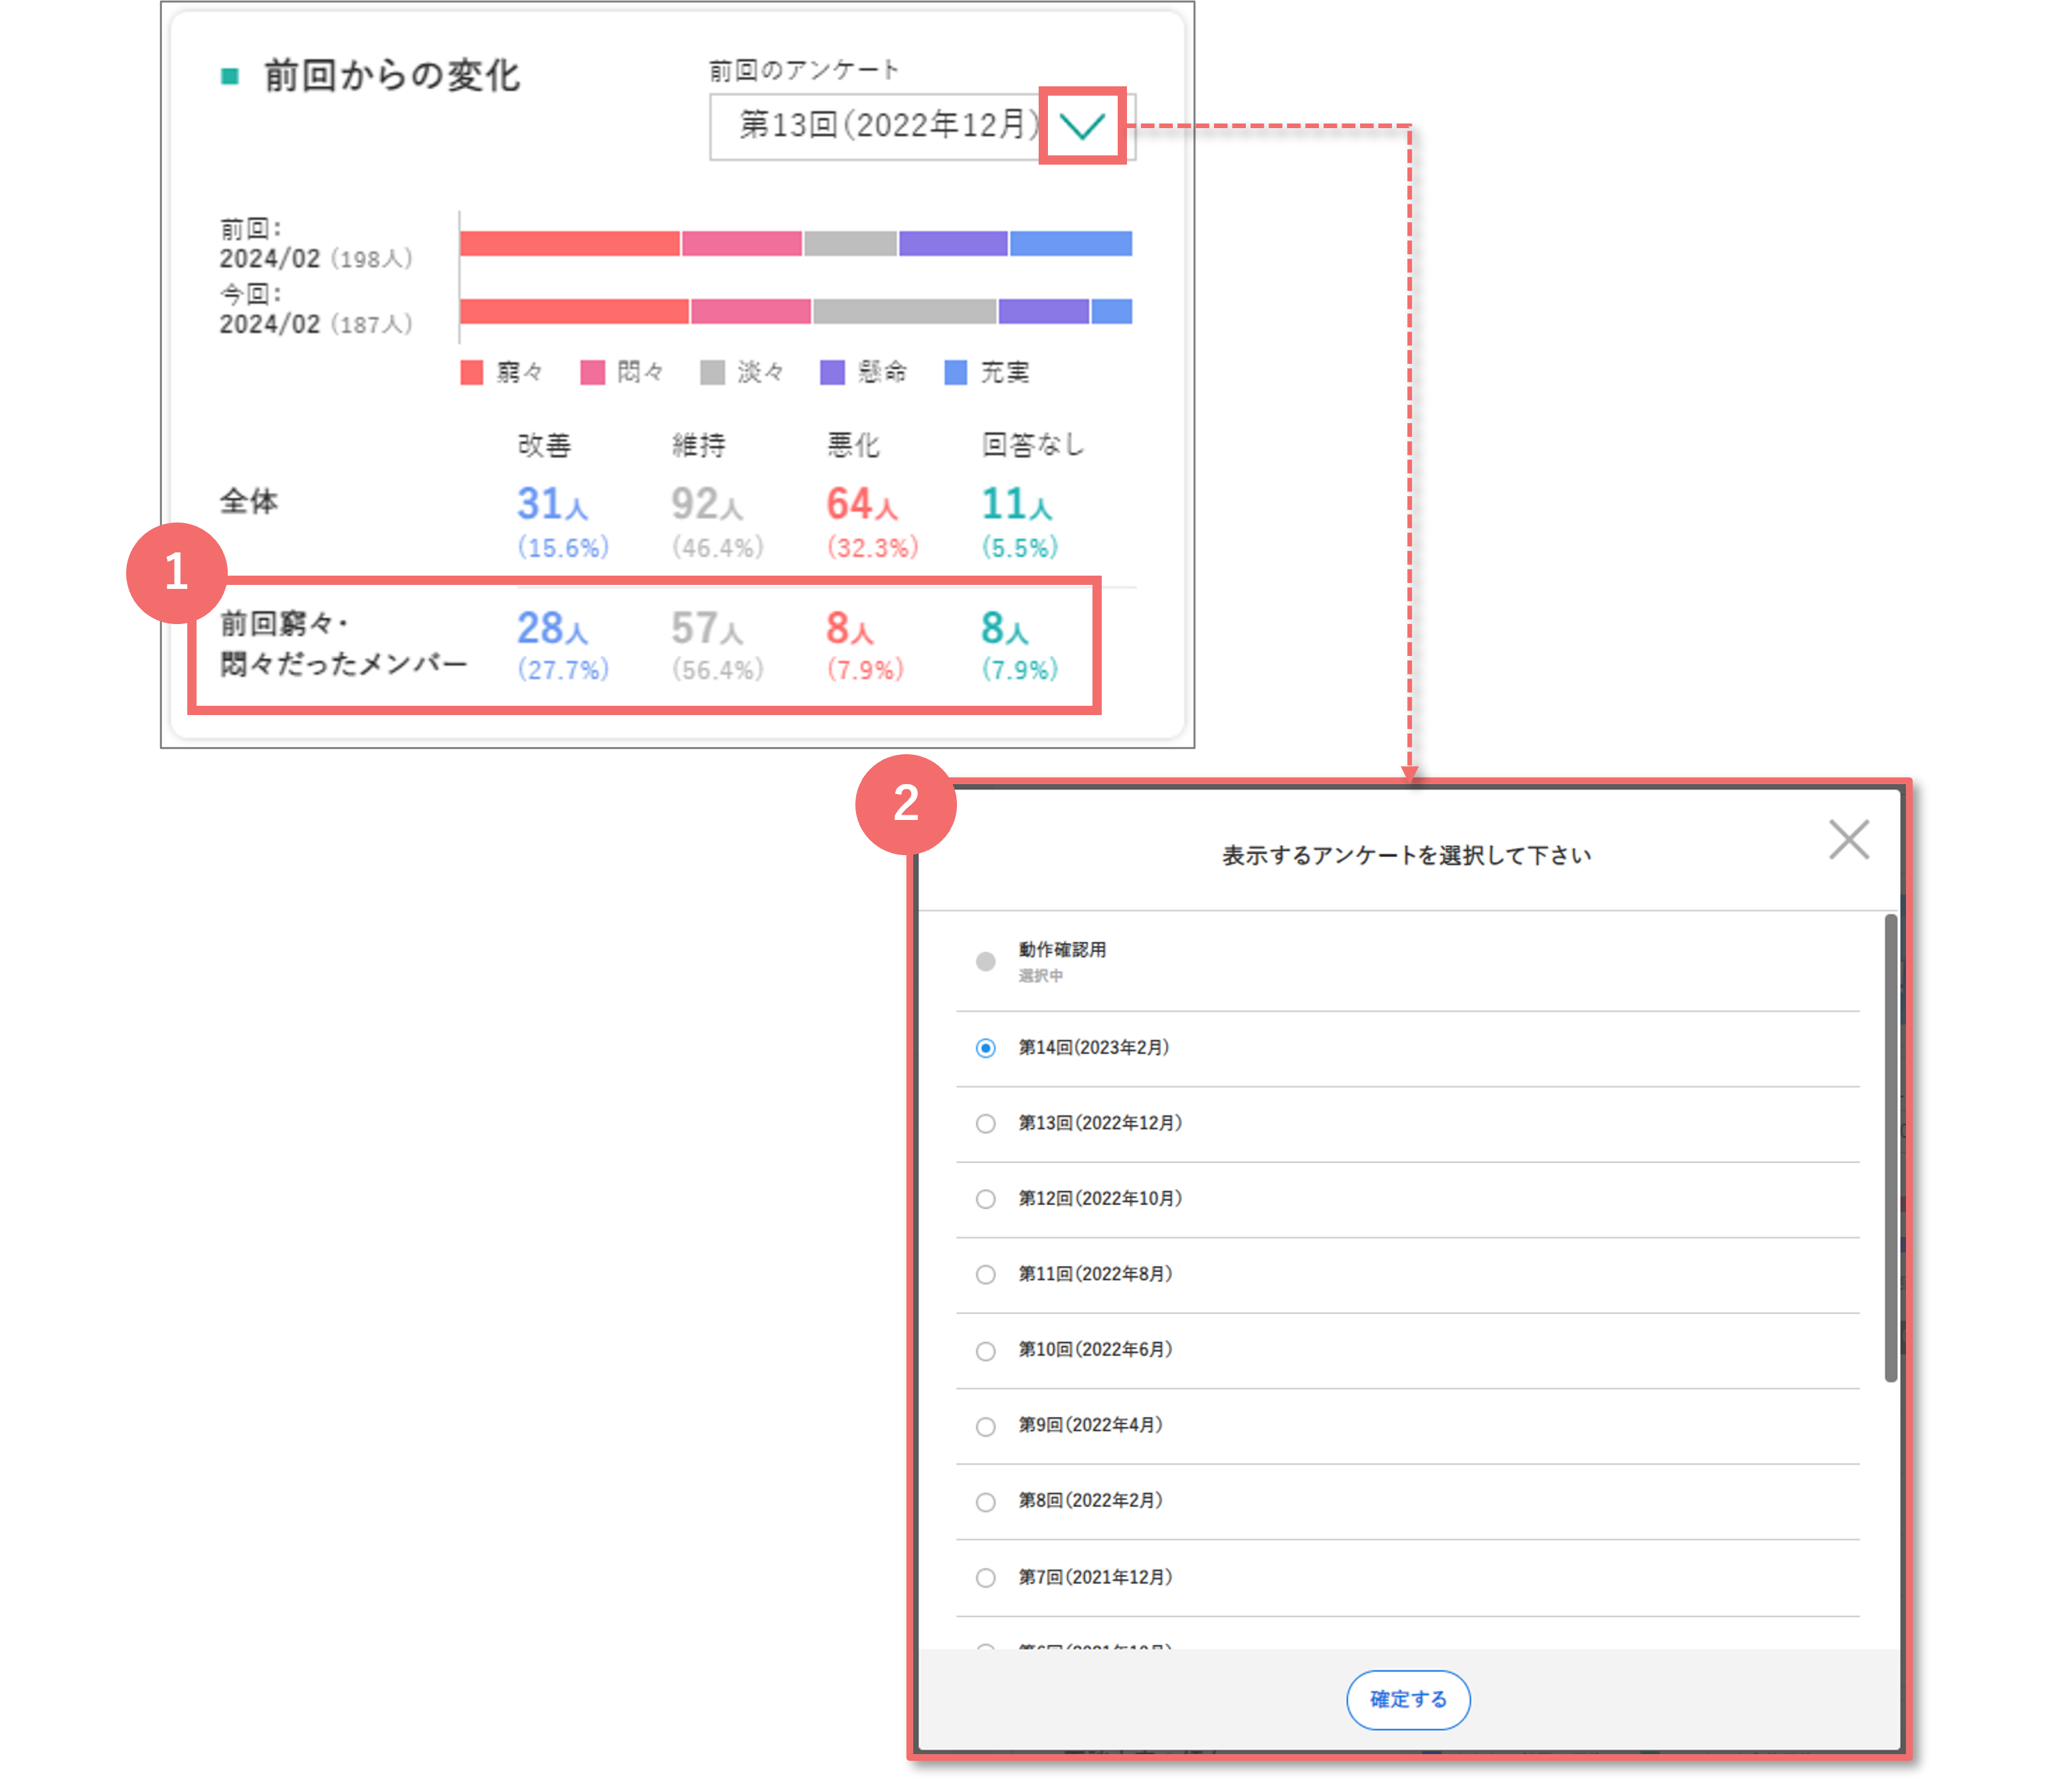Click the 第13回(2022年12月) survey select field

922,126
